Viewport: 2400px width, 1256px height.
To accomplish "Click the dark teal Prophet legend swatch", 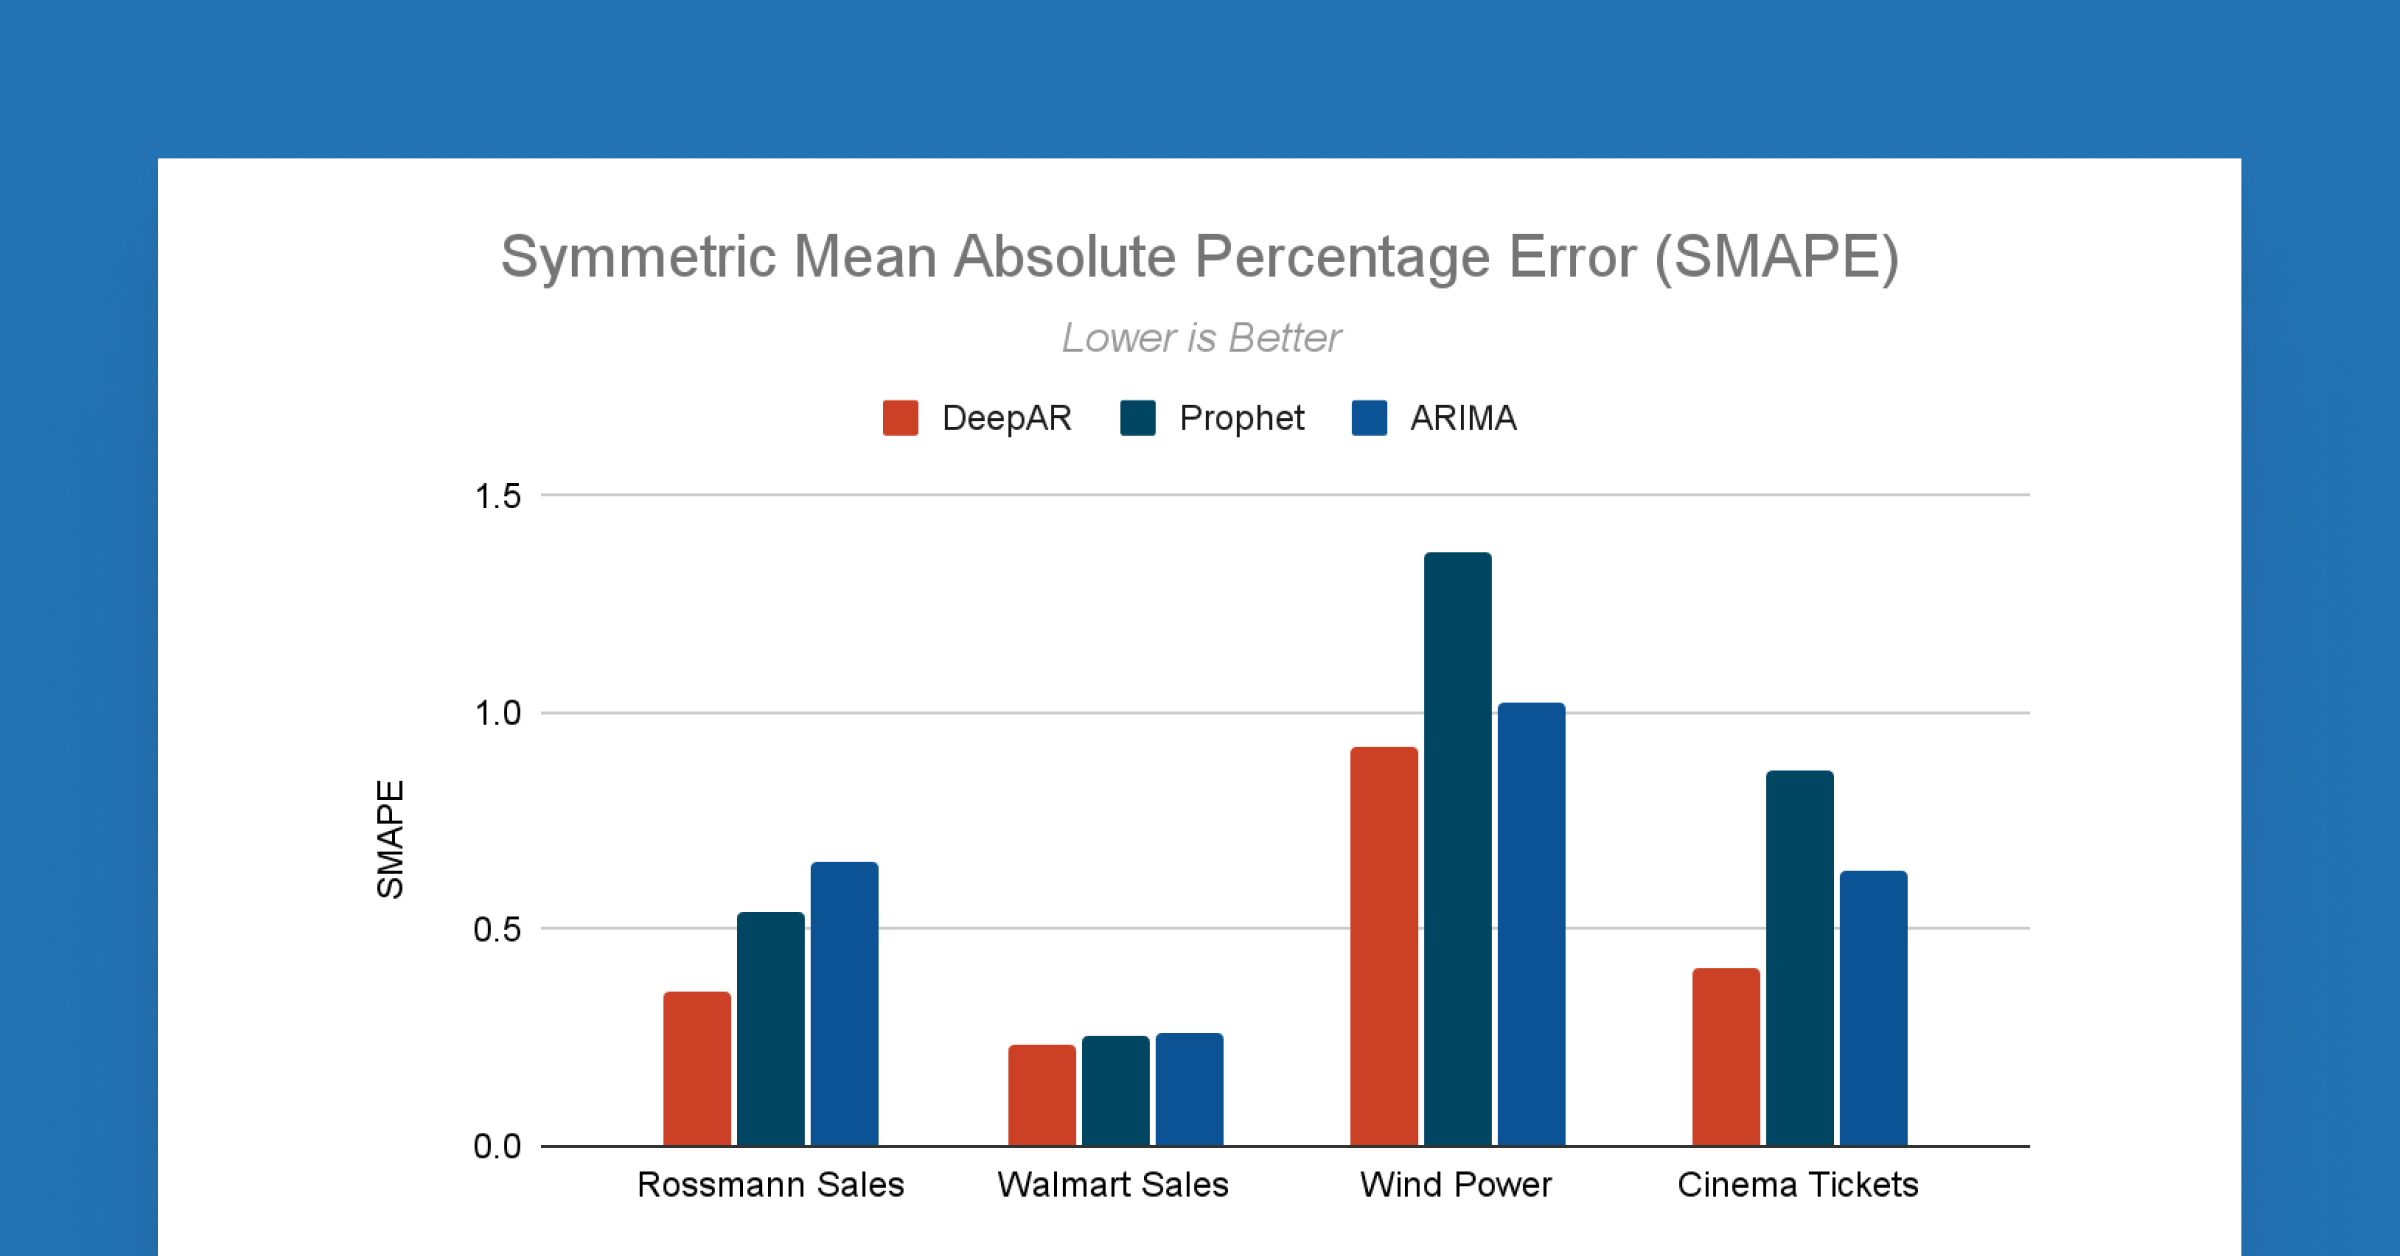I will click(1138, 418).
